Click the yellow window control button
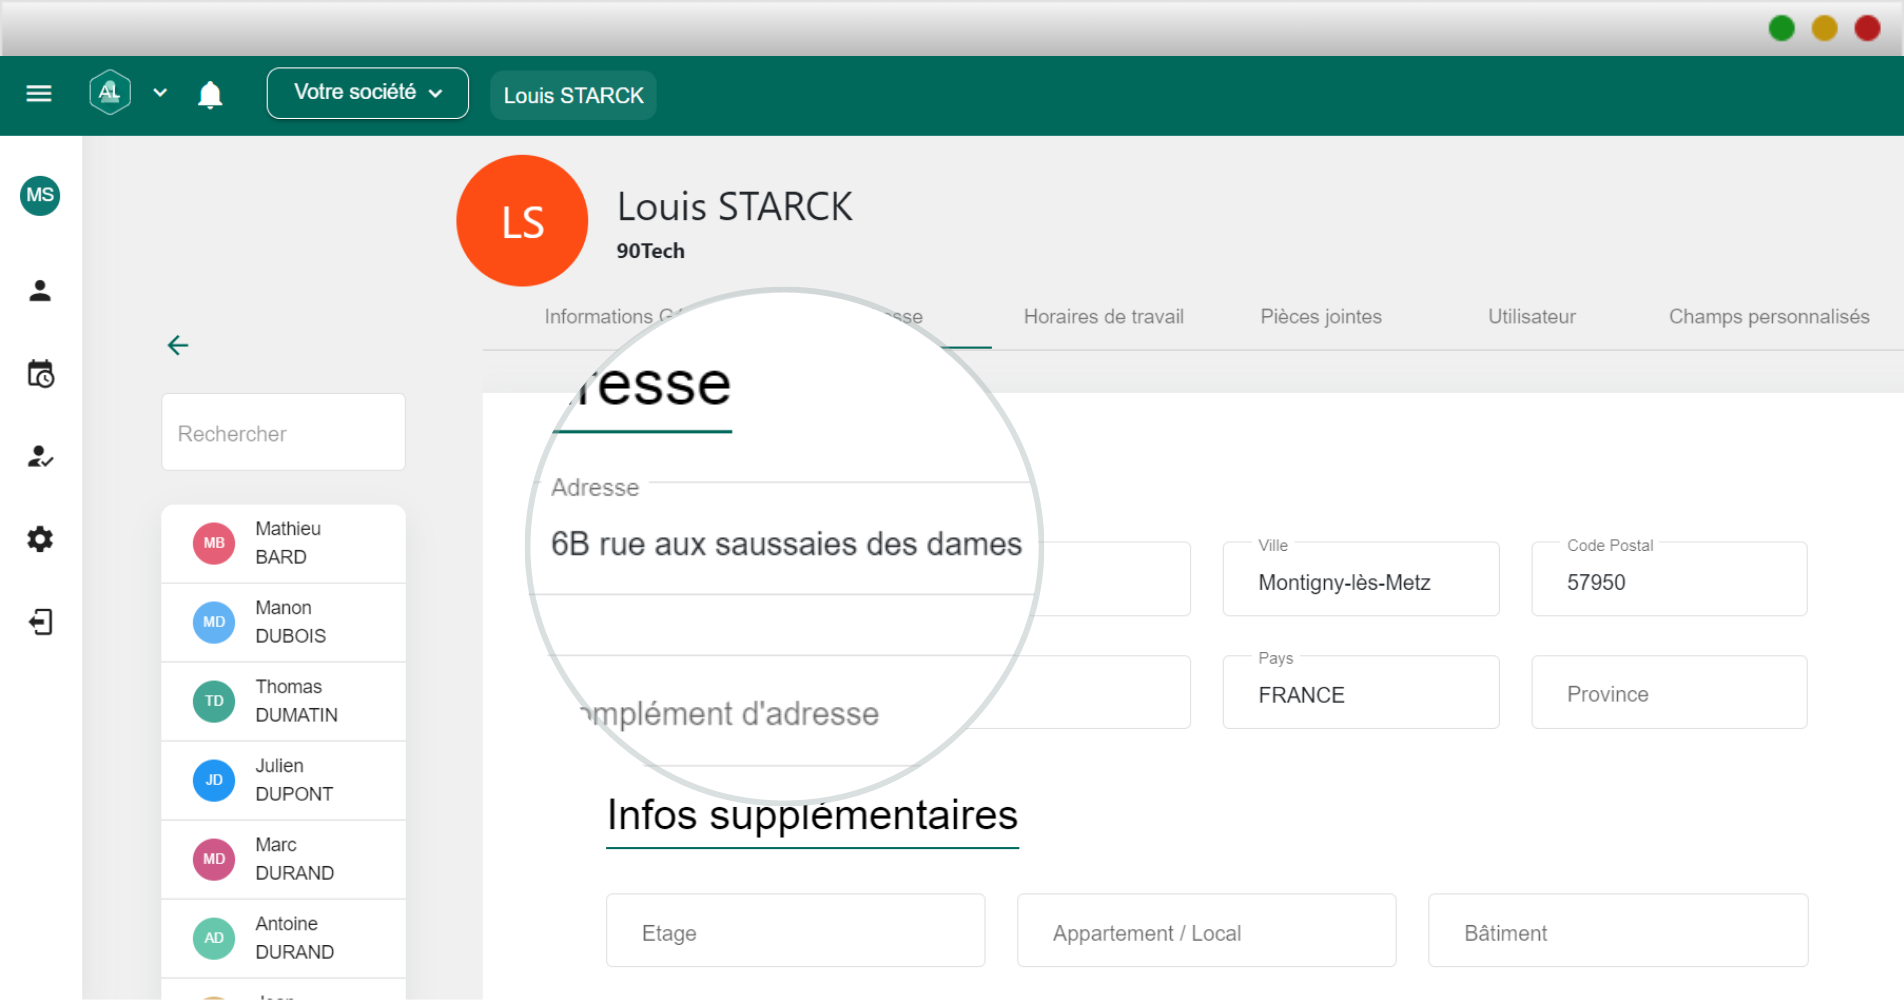1904x1000 pixels. [x=1824, y=28]
